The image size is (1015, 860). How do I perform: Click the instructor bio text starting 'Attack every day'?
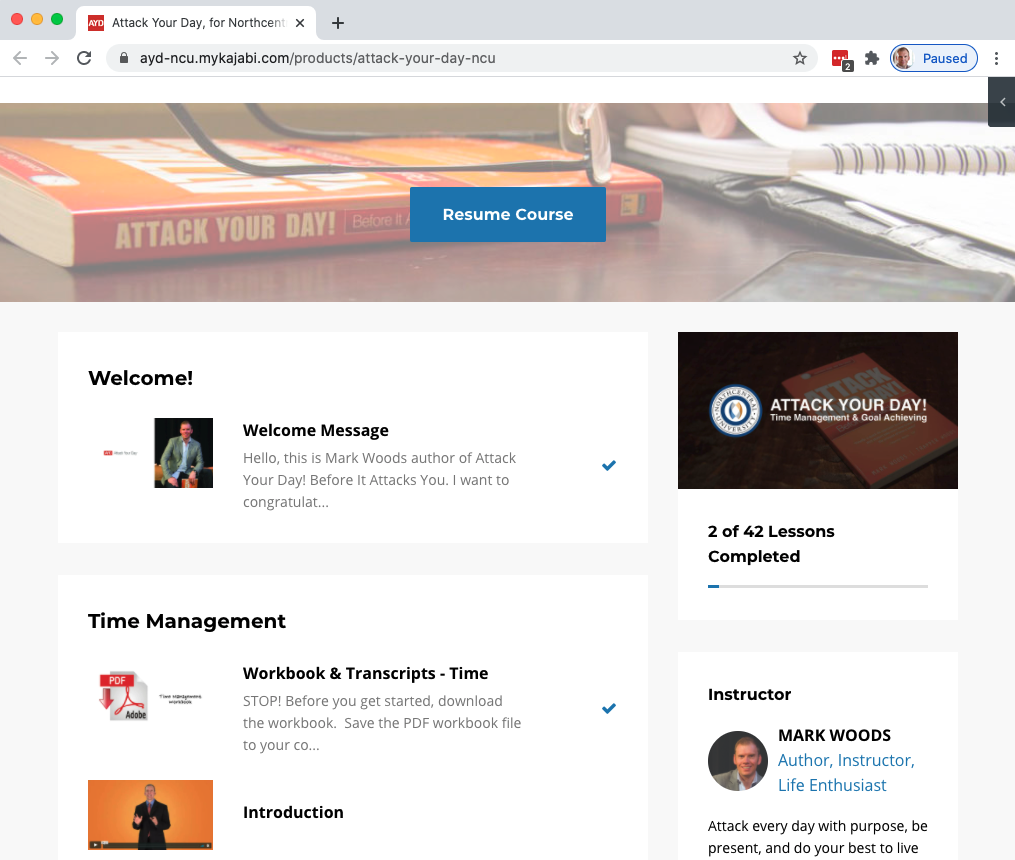click(818, 837)
